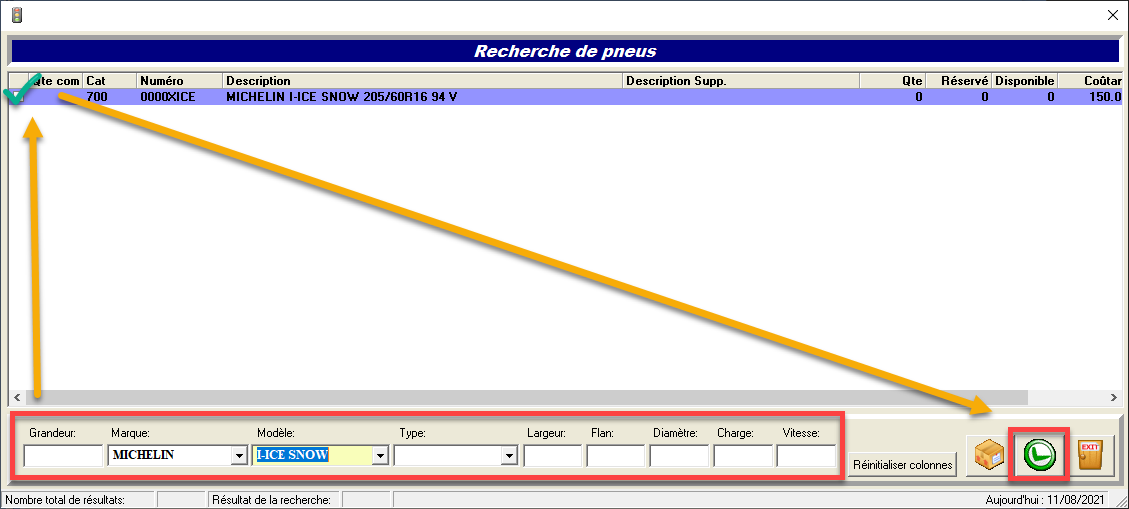
Task: Click the Qte com column header
Action: 55,81
